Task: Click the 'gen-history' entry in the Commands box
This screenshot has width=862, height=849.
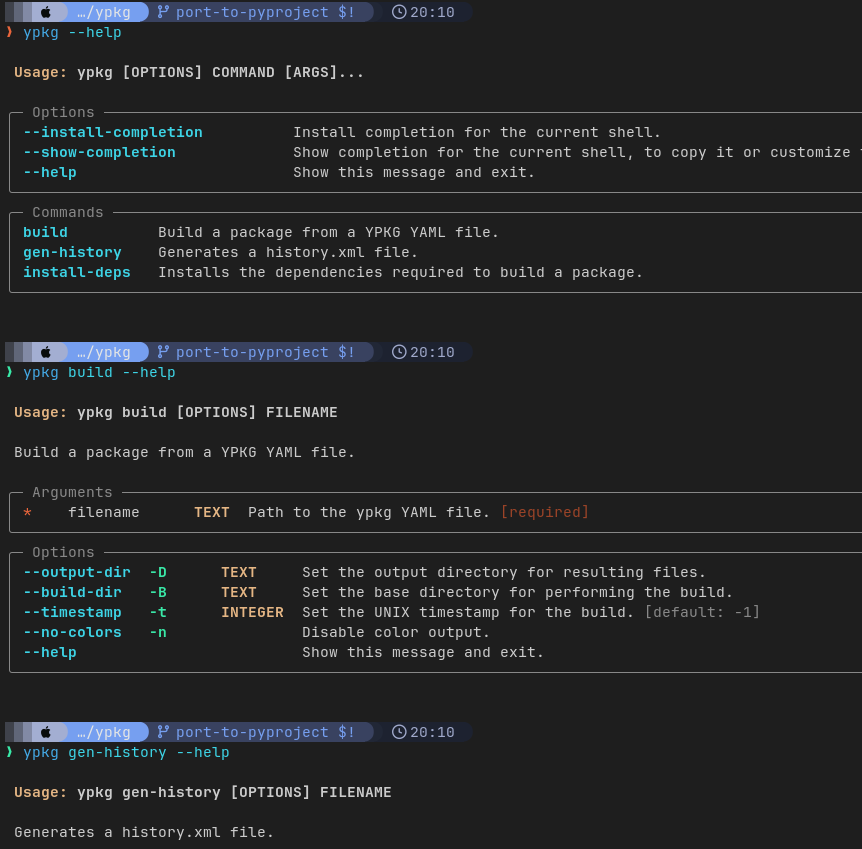Action: [x=72, y=253]
